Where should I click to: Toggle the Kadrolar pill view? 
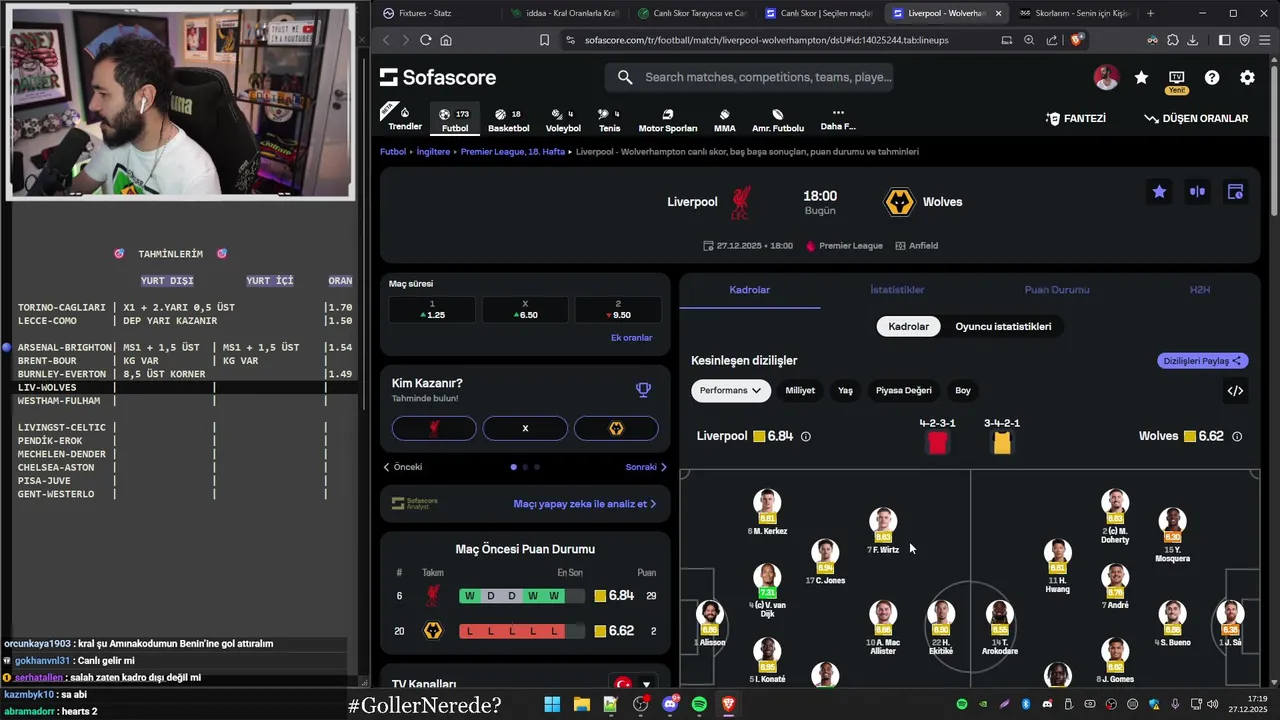(908, 327)
